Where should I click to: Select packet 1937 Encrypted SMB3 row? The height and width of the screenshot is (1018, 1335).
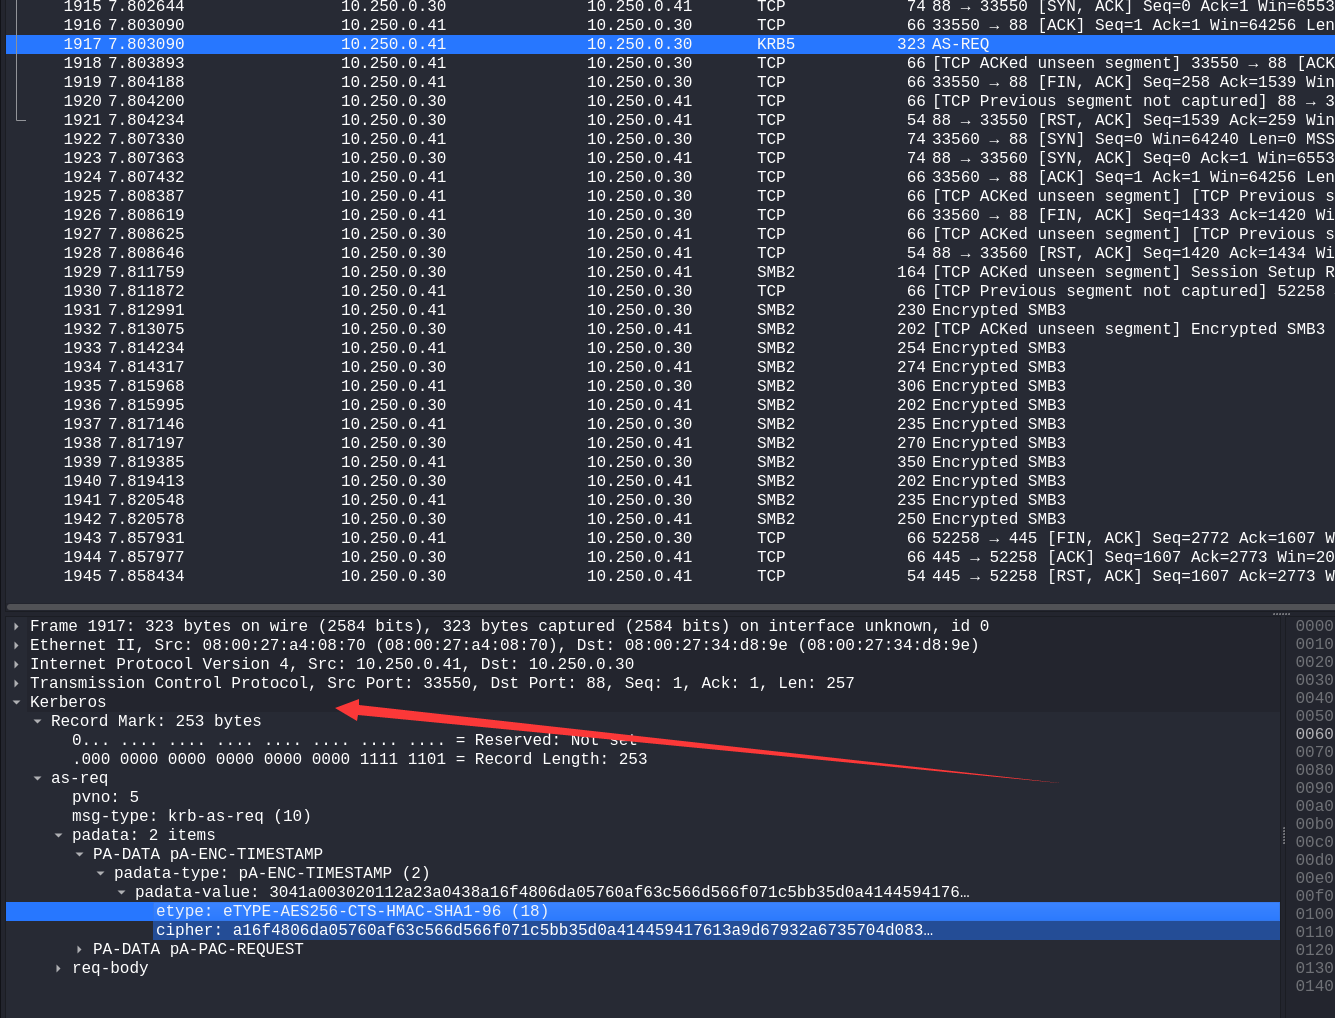coord(670,424)
